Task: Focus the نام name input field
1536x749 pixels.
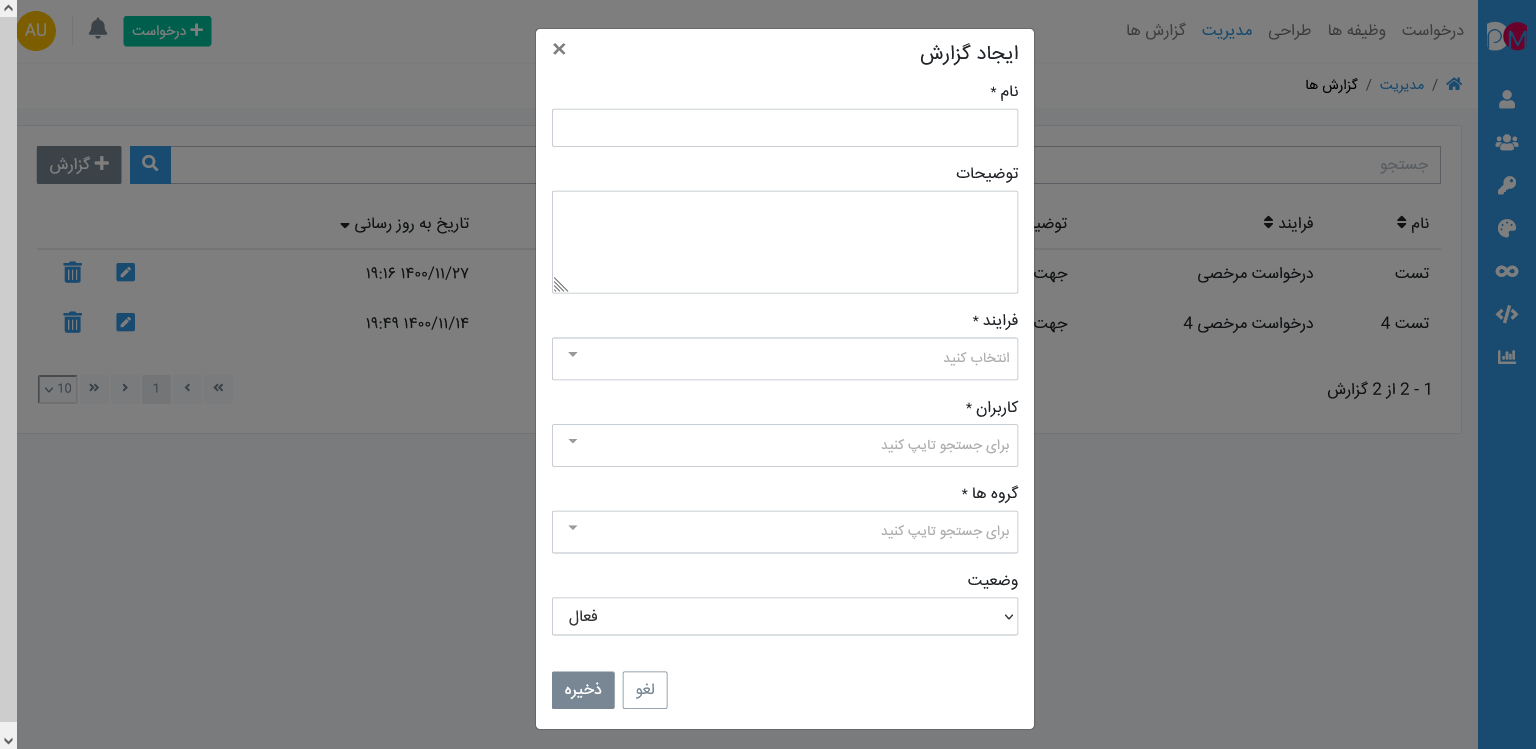Action: pyautogui.click(x=785, y=128)
